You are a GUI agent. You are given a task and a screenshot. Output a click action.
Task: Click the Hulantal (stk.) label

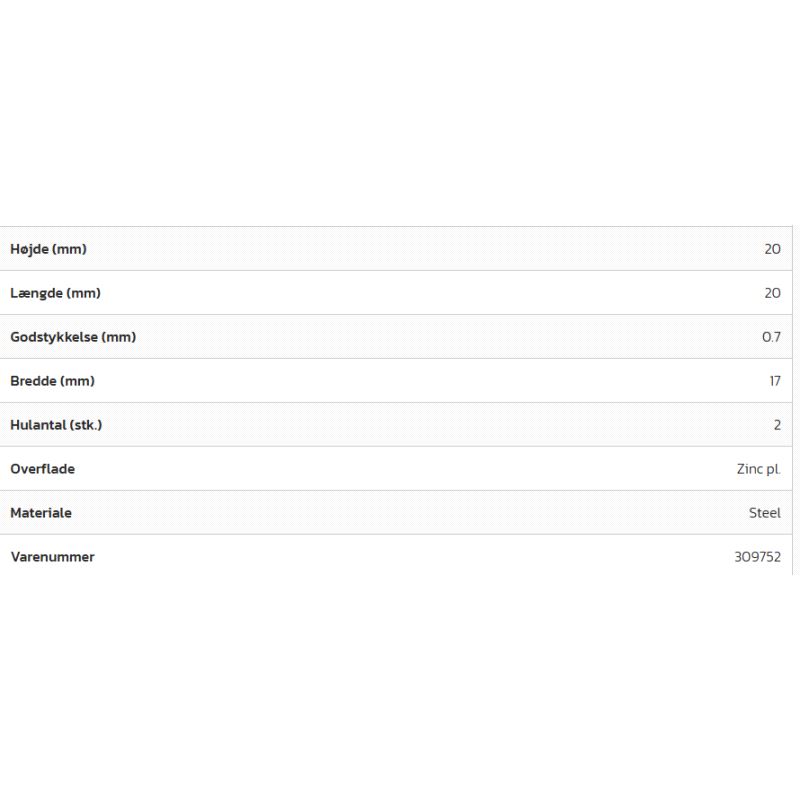pyautogui.click(x=56, y=425)
